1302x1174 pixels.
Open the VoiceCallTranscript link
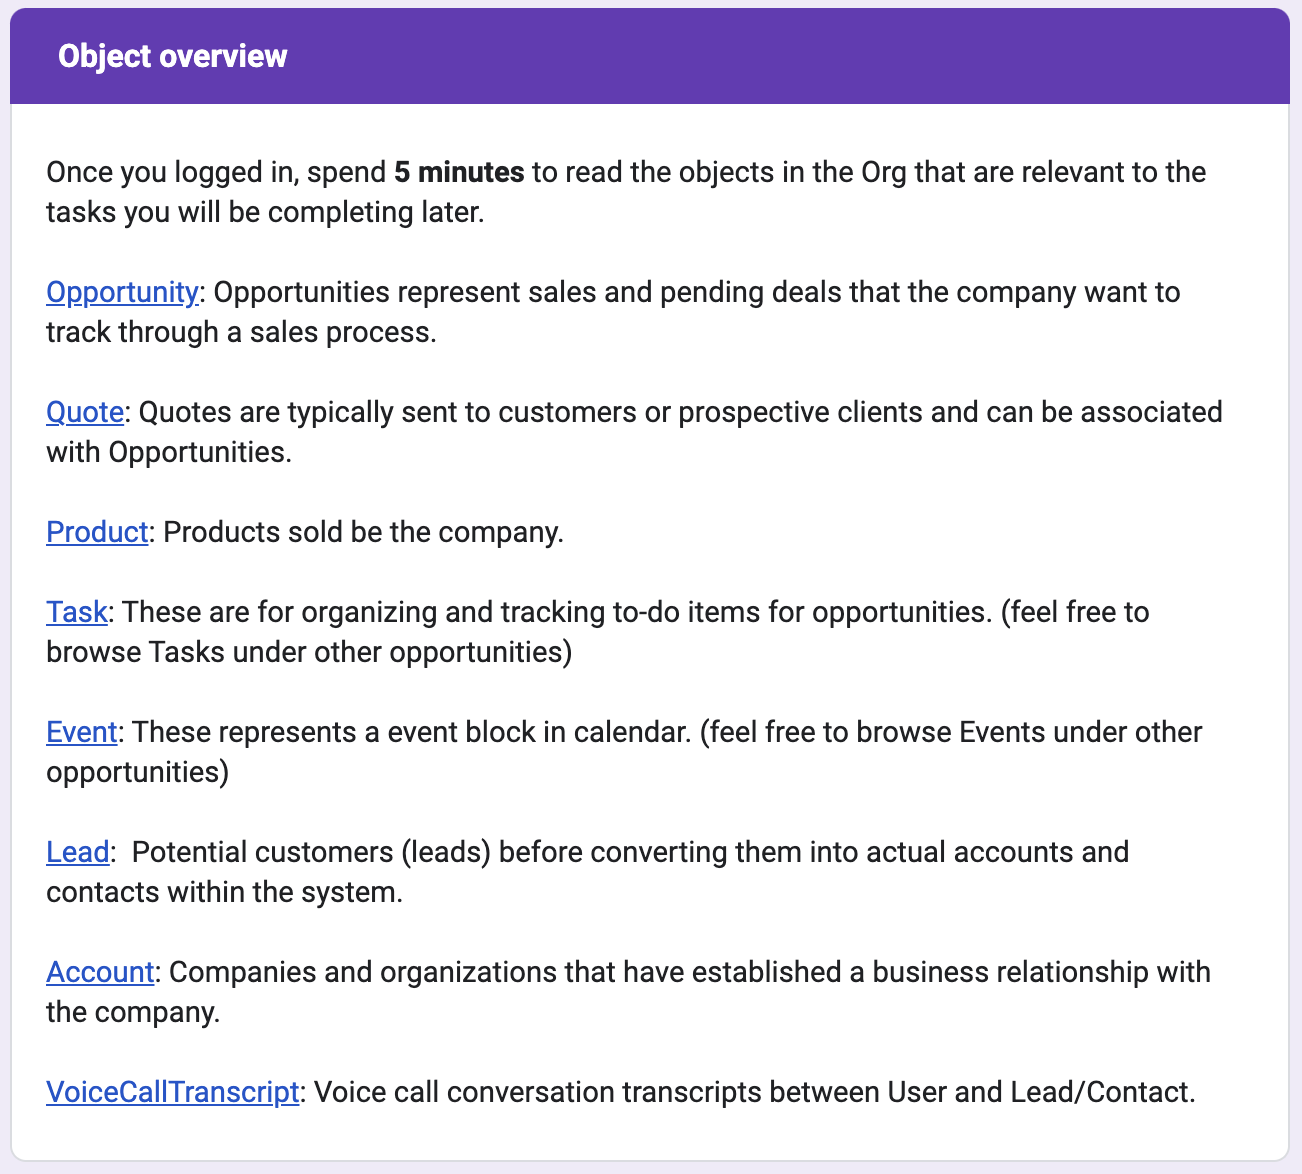[172, 1092]
